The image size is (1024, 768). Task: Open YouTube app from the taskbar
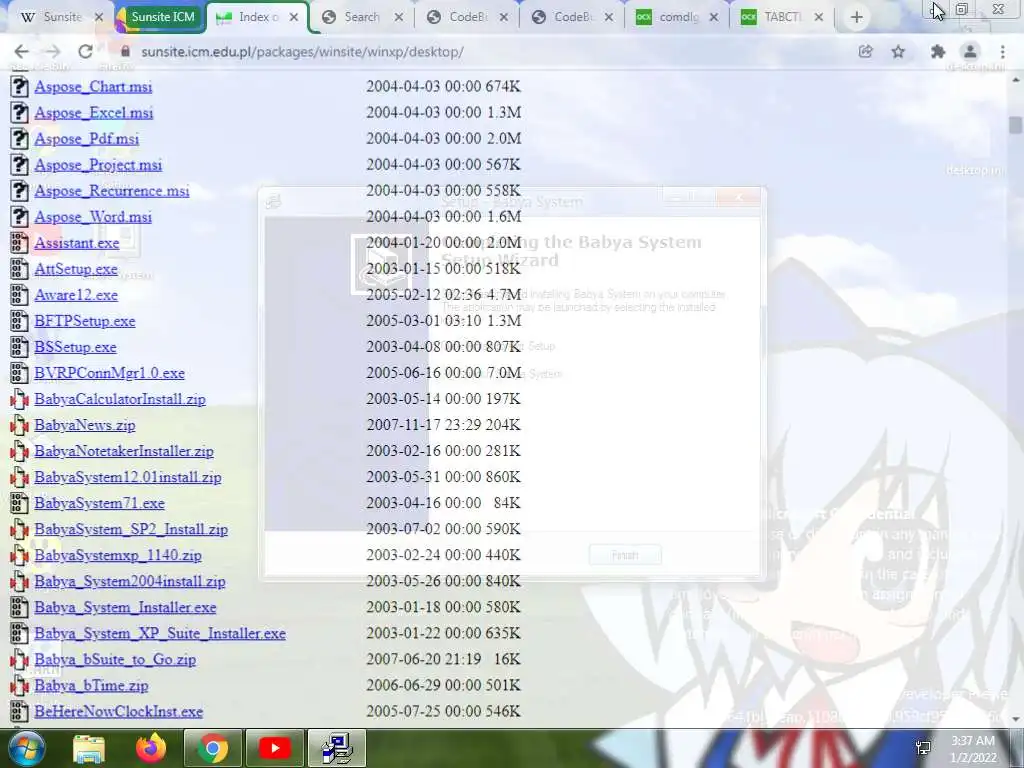(x=274, y=748)
